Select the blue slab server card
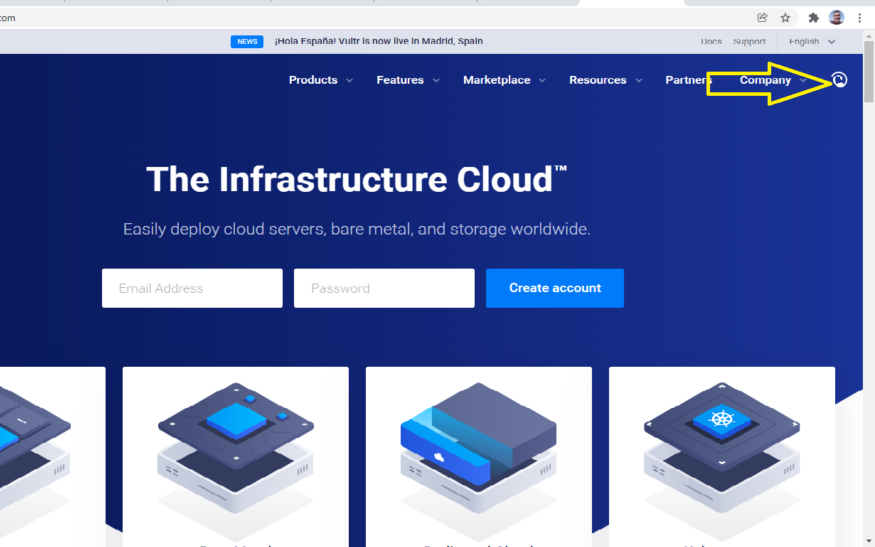The height and width of the screenshot is (547, 875). coord(479,457)
